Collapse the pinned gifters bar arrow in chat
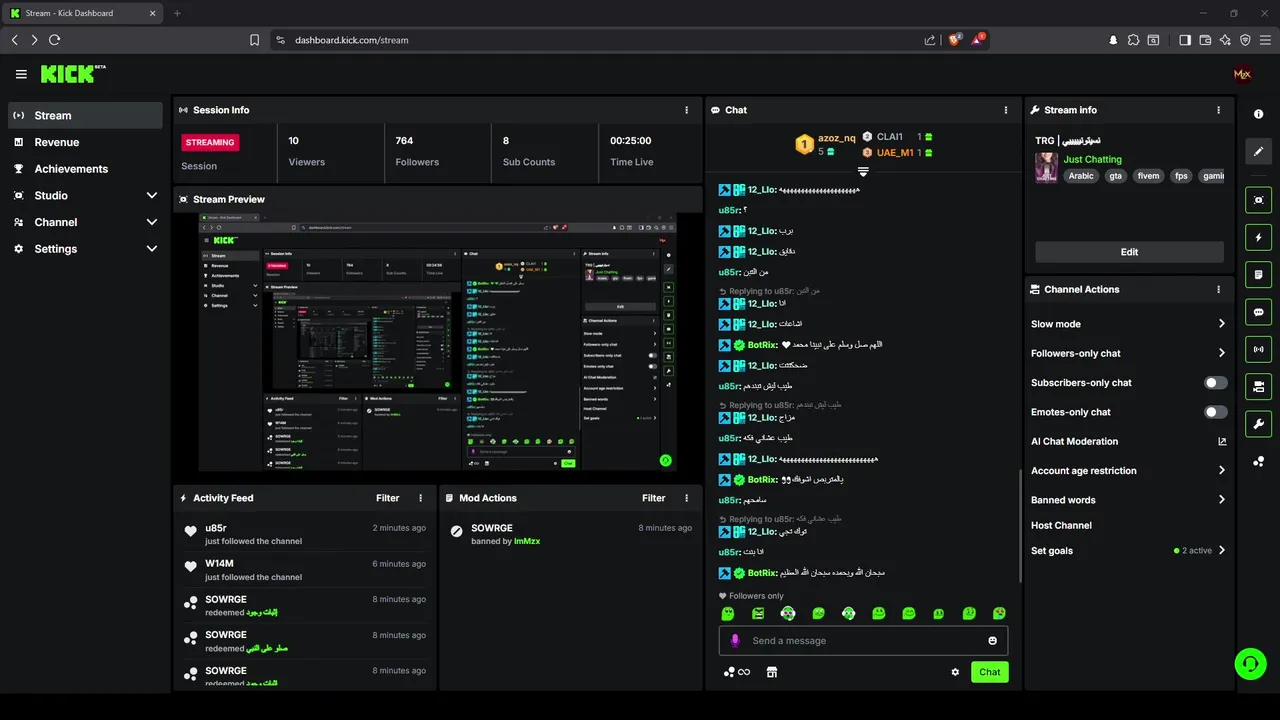 863,172
